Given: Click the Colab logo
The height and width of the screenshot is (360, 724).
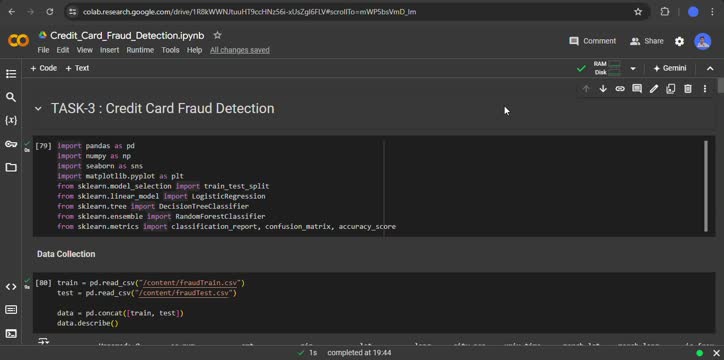Looking at the screenshot, I should [18, 41].
